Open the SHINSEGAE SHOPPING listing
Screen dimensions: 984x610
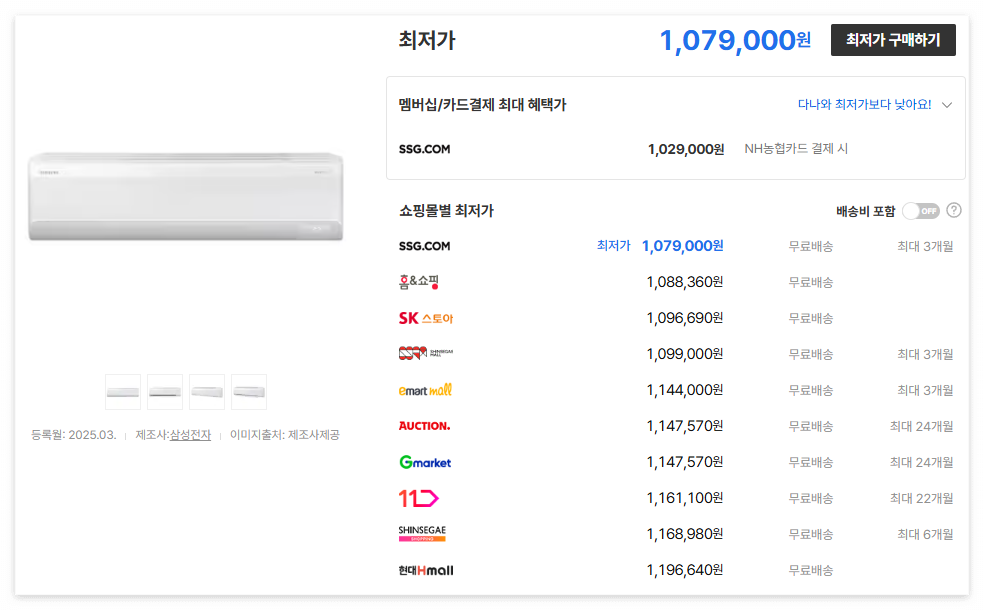(420, 533)
